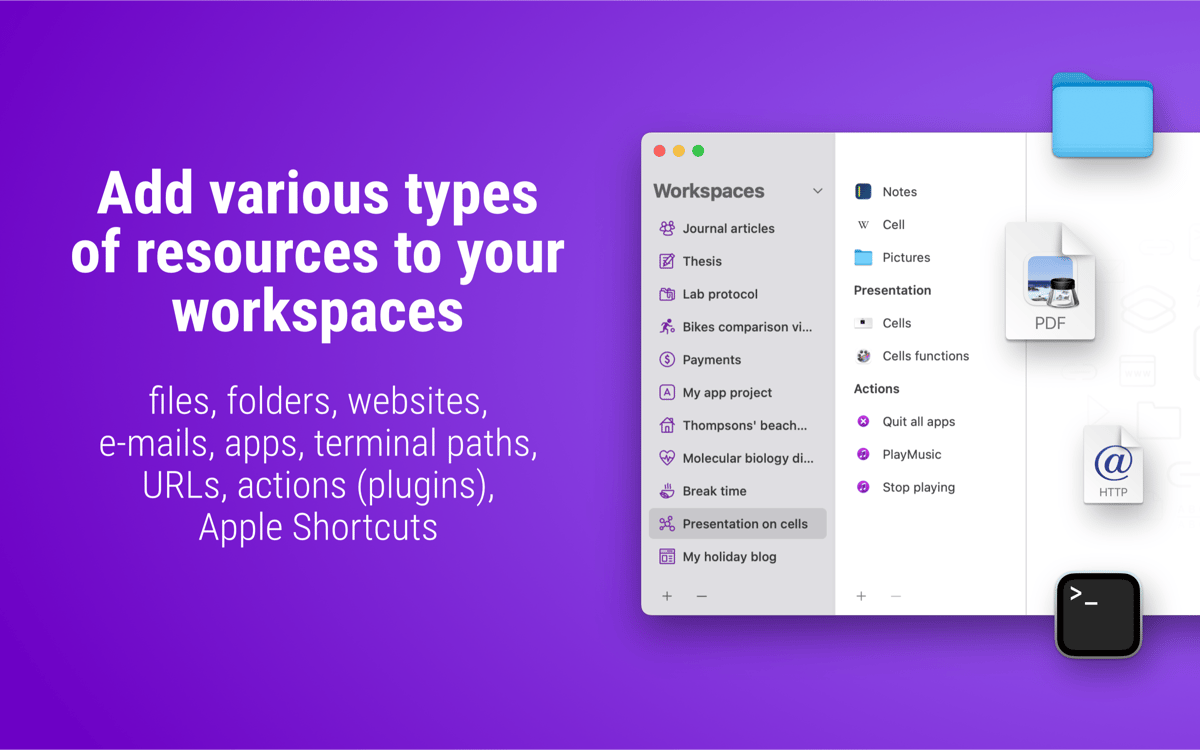
Task: Run the Stop playing action
Action: pyautogui.click(x=918, y=488)
